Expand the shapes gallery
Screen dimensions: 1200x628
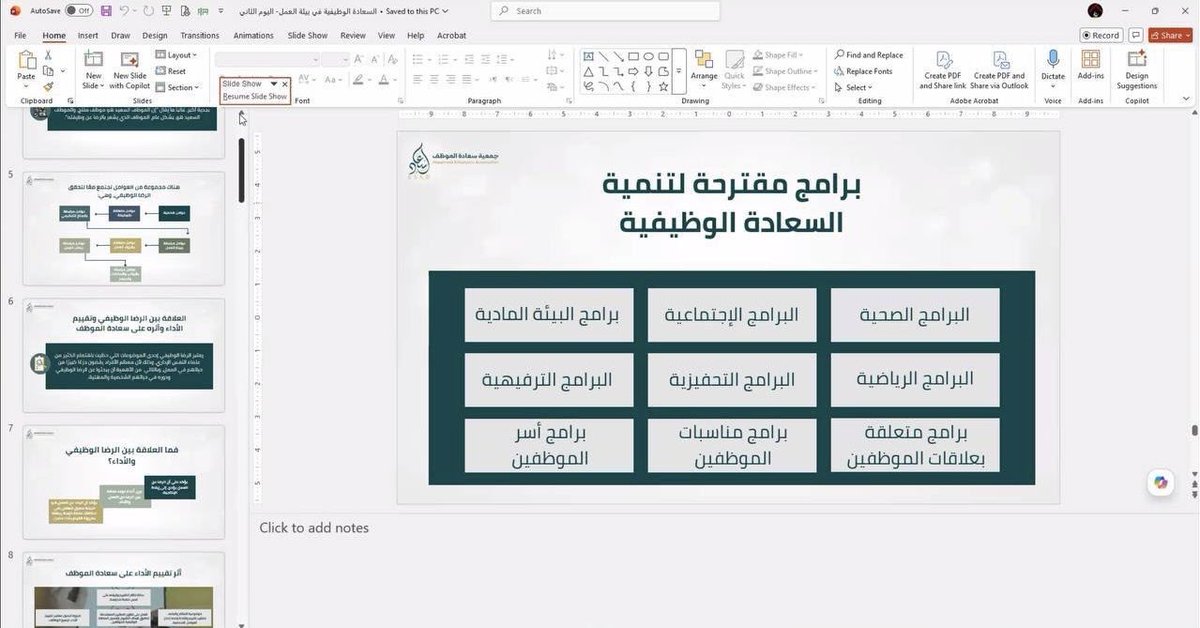pyautogui.click(x=679, y=71)
